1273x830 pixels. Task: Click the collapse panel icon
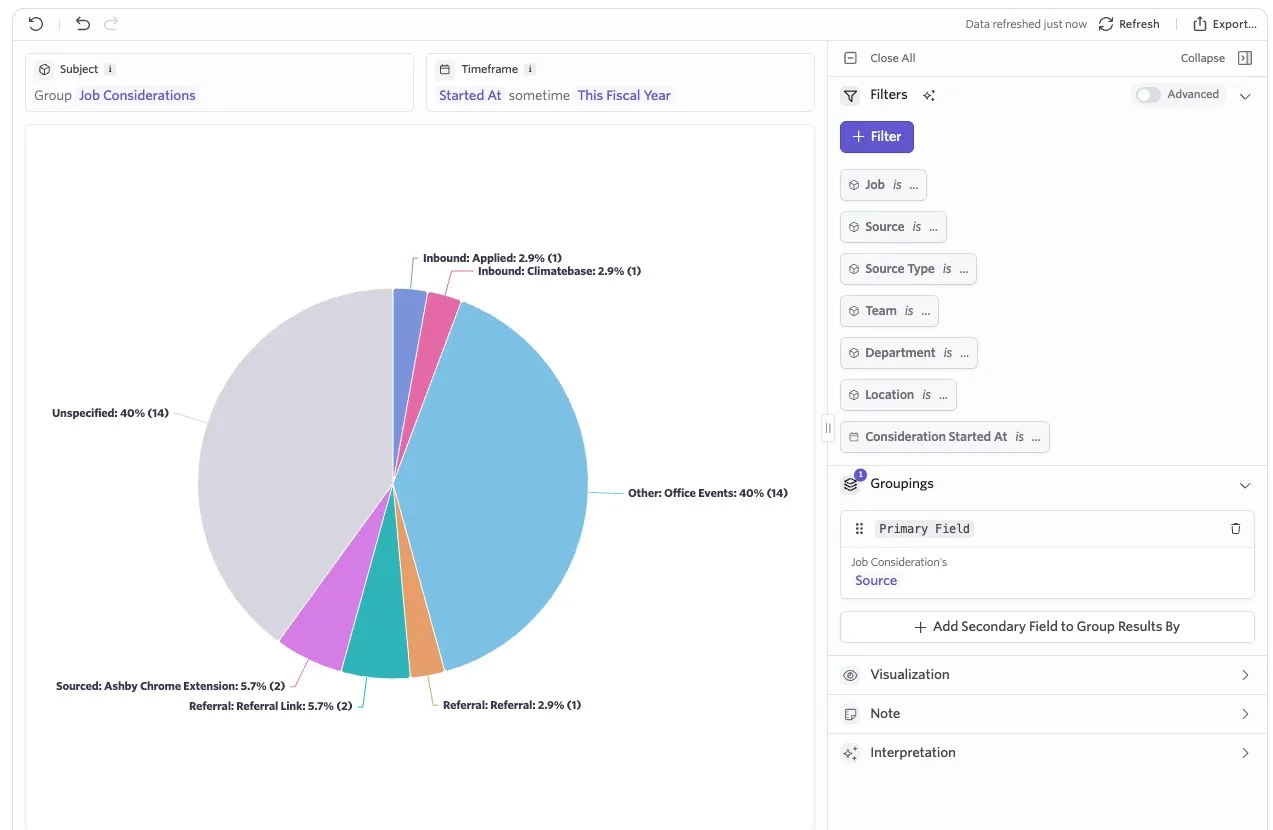click(1245, 58)
